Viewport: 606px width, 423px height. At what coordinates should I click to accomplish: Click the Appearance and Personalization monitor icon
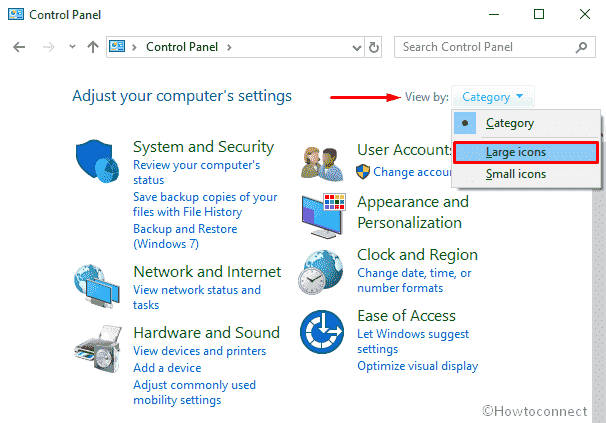point(323,216)
